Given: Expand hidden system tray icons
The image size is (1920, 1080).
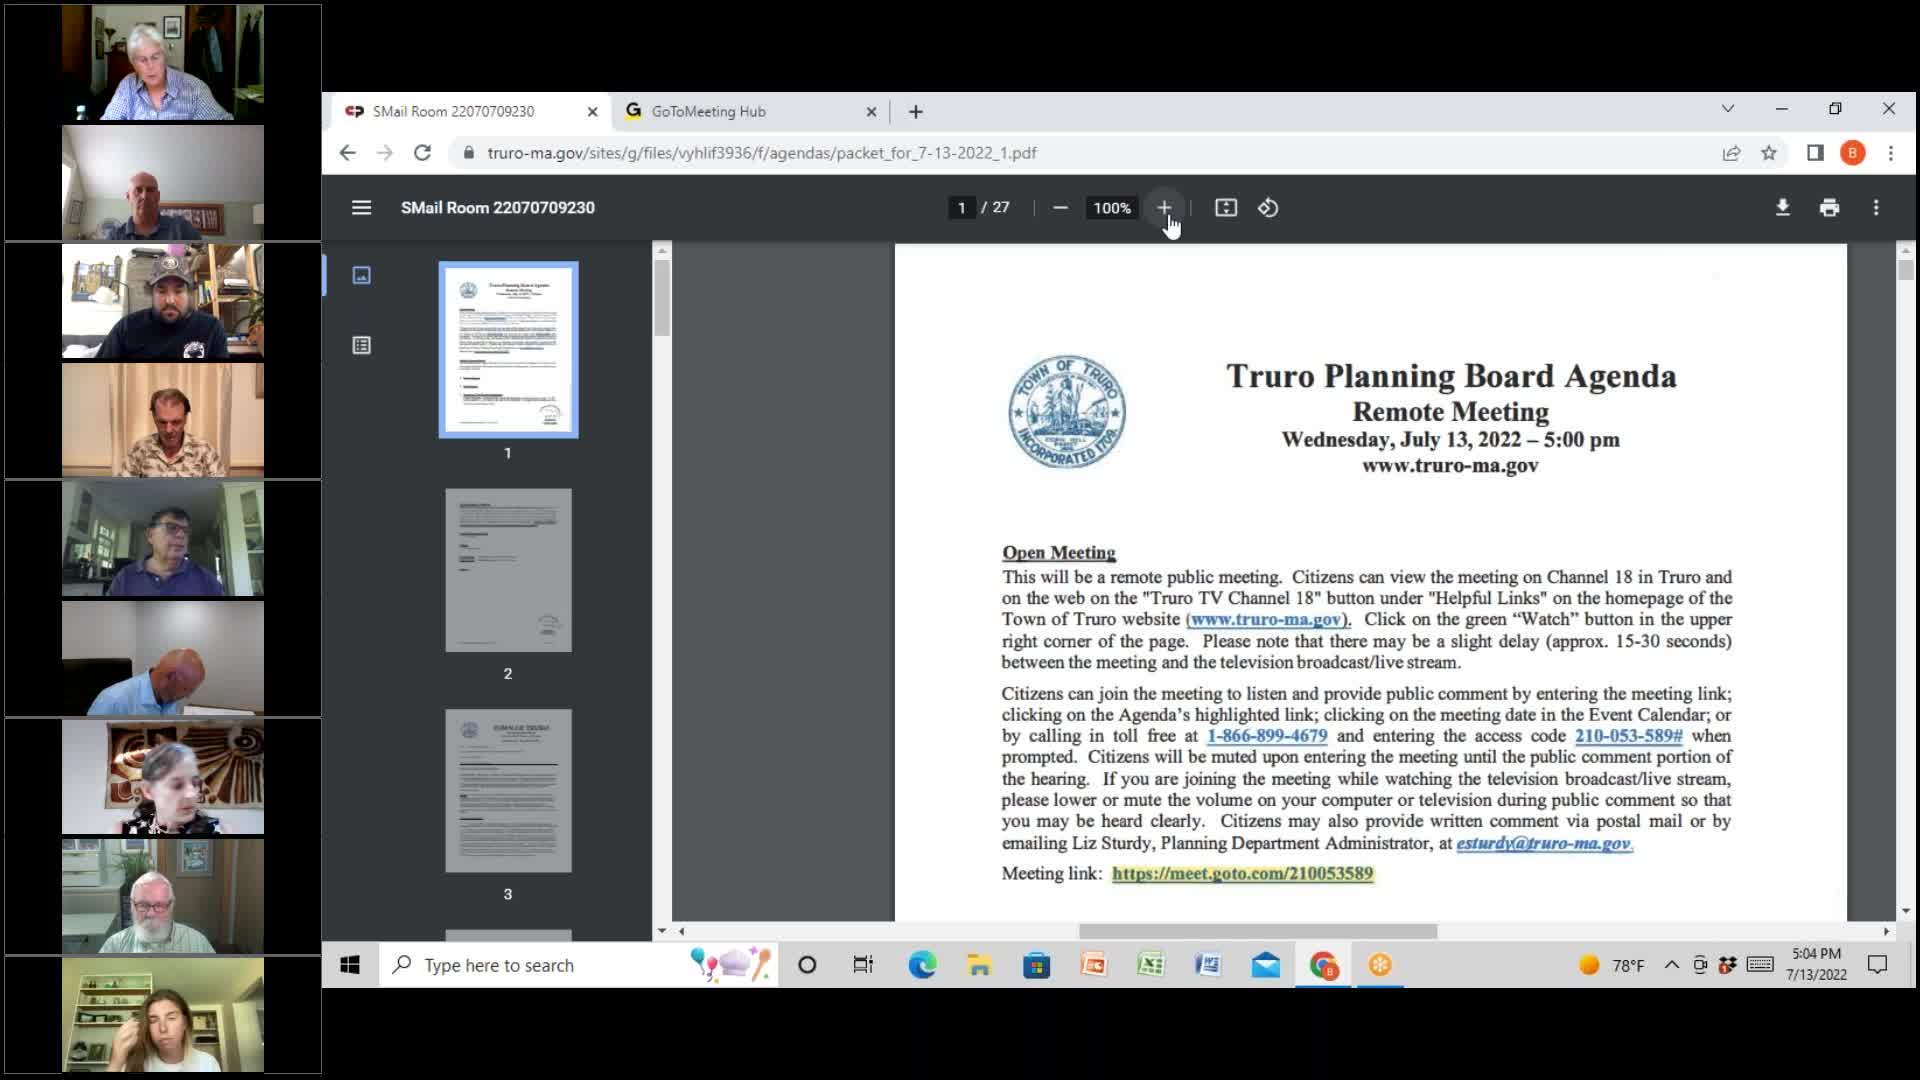Looking at the screenshot, I should coord(1670,964).
